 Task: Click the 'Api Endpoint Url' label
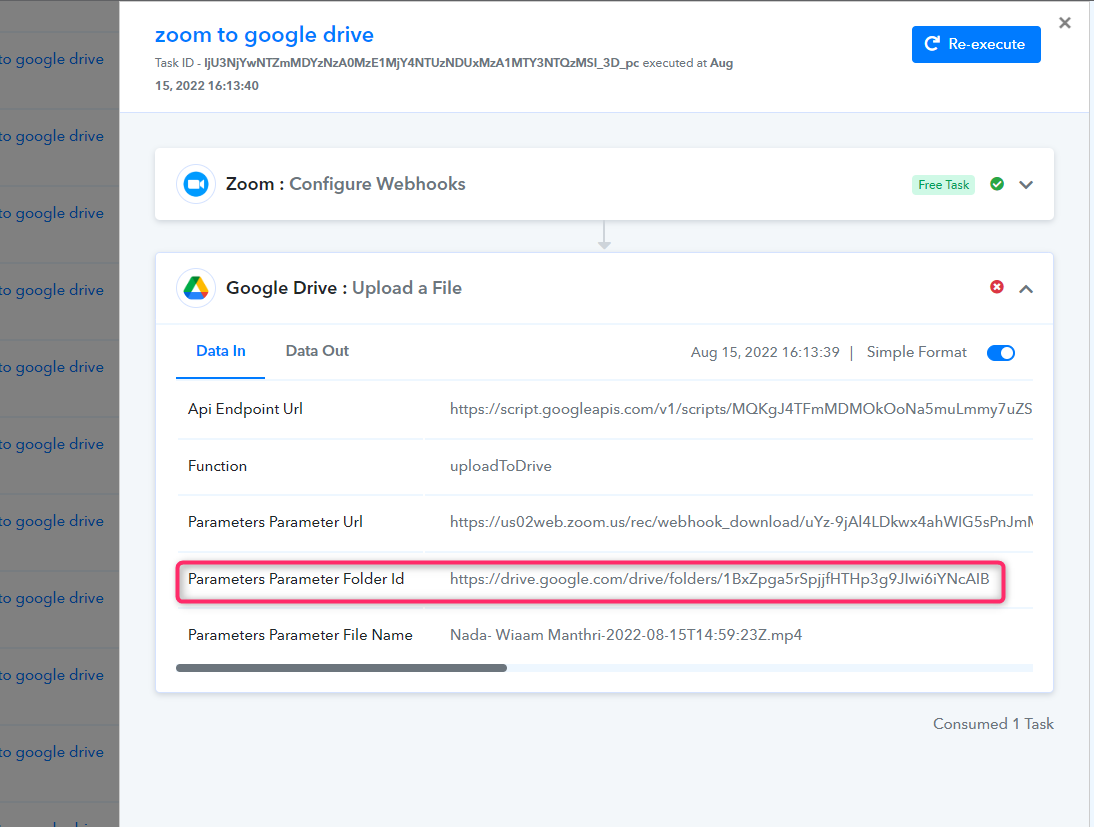(245, 409)
